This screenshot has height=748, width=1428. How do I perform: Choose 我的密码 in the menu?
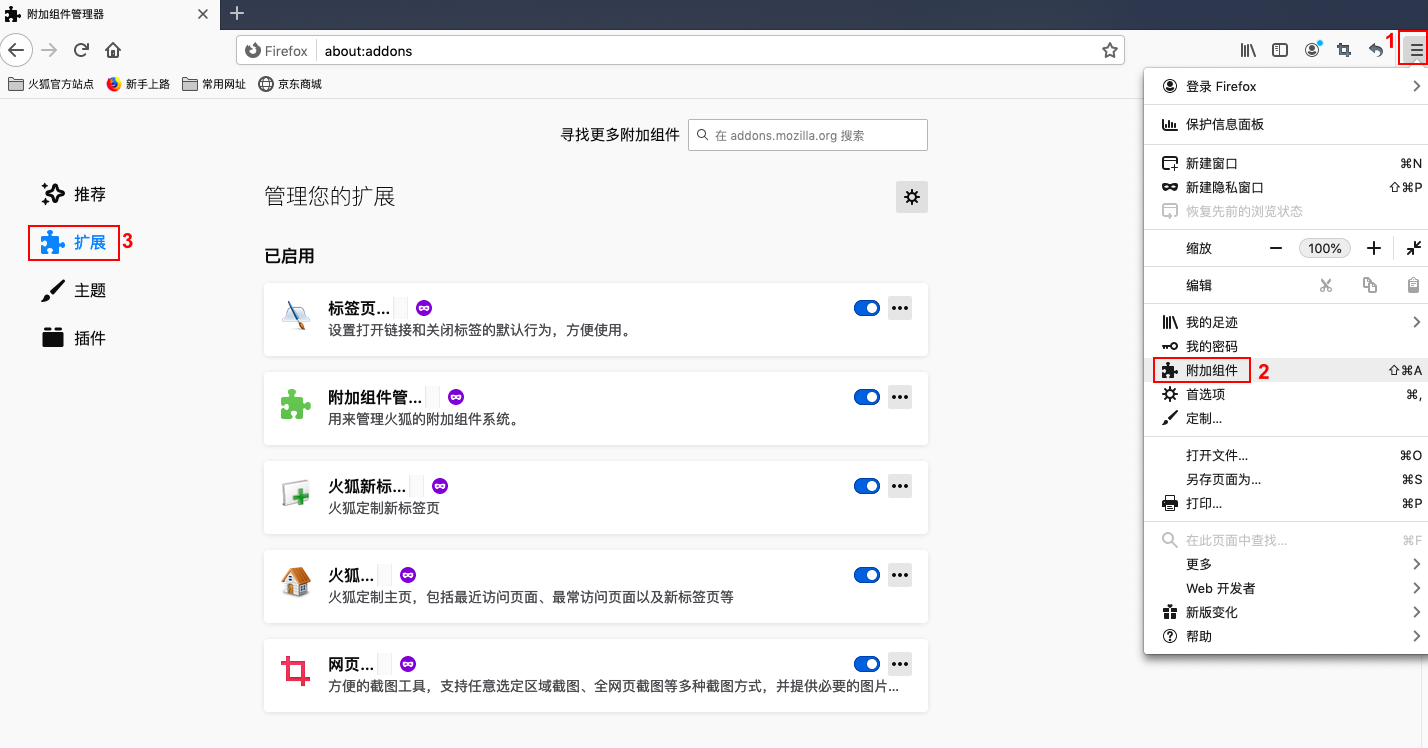[x=1288, y=346]
